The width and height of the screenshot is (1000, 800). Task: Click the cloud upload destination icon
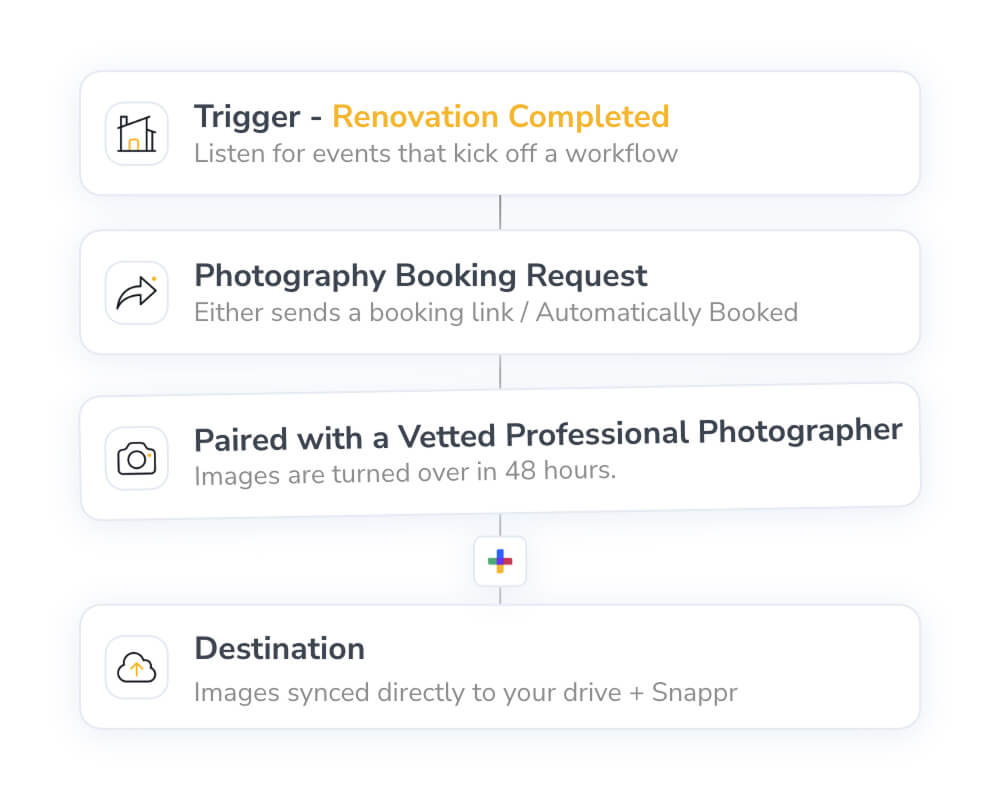tap(137, 667)
